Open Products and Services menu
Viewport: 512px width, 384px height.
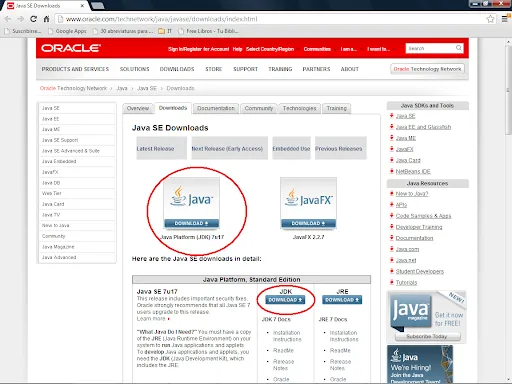point(75,69)
